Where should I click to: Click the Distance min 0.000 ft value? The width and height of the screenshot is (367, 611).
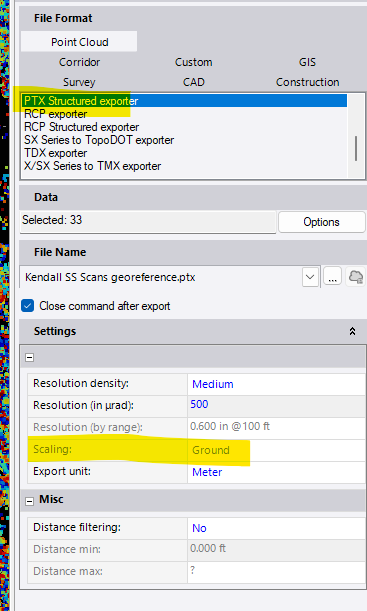pyautogui.click(x=276, y=549)
